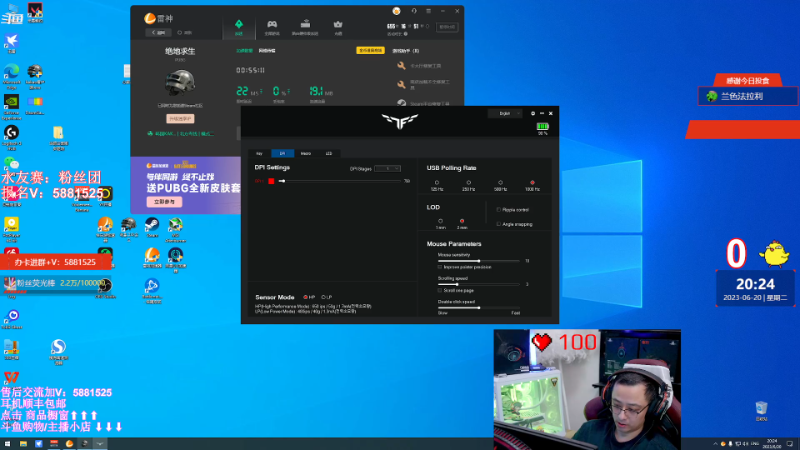Image resolution: width=800 pixels, height=450 pixels.
Task: Open the WPS Office desktop icon
Action: [11, 378]
